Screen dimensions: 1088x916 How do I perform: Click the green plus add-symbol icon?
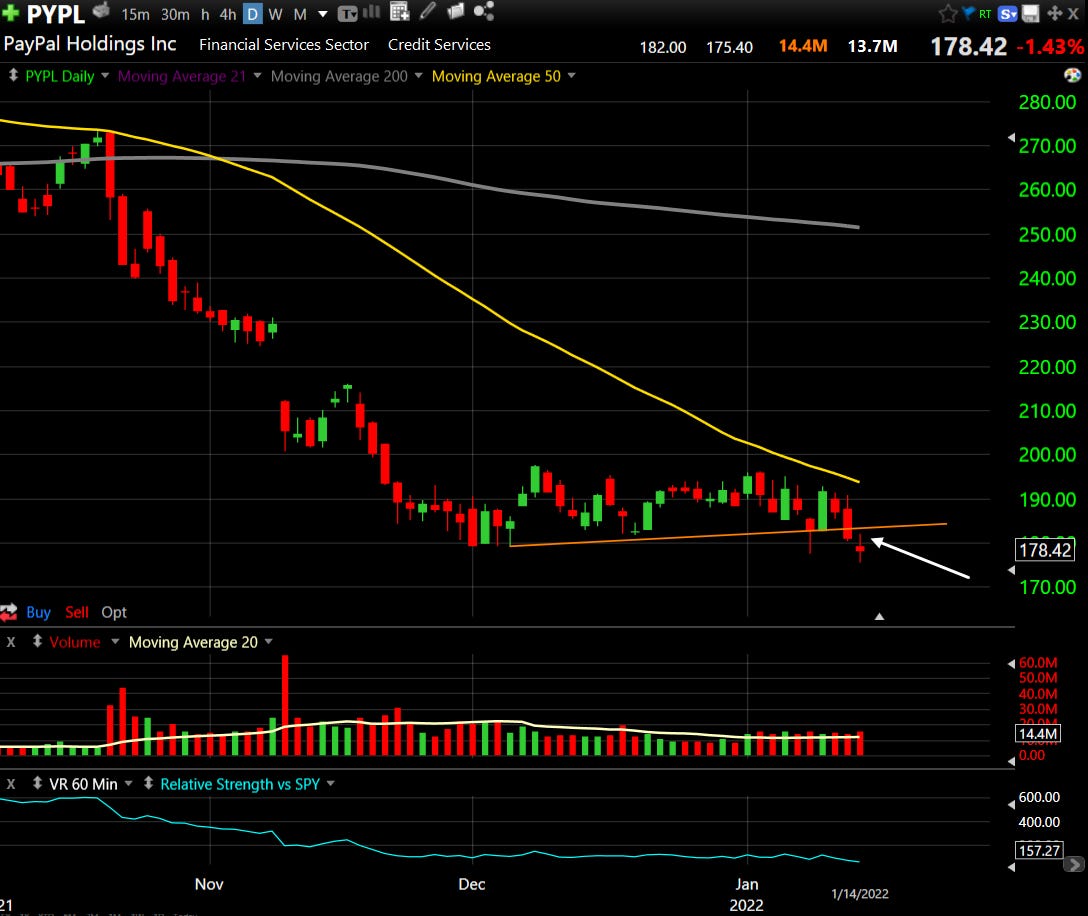coord(10,12)
